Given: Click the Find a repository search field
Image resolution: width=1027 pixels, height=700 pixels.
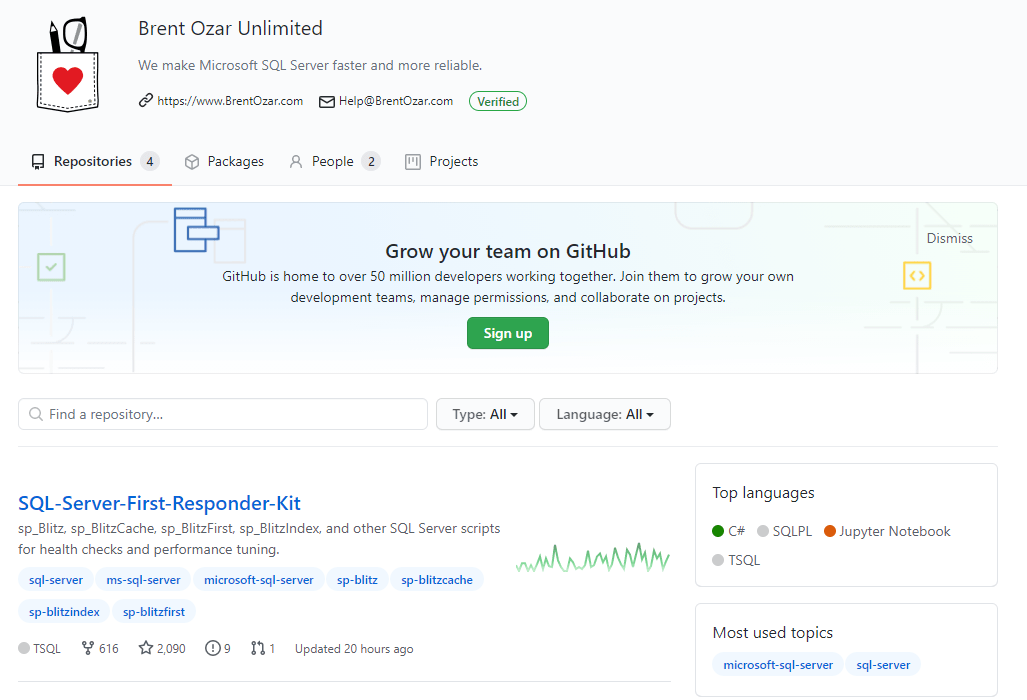Looking at the screenshot, I should [x=223, y=414].
